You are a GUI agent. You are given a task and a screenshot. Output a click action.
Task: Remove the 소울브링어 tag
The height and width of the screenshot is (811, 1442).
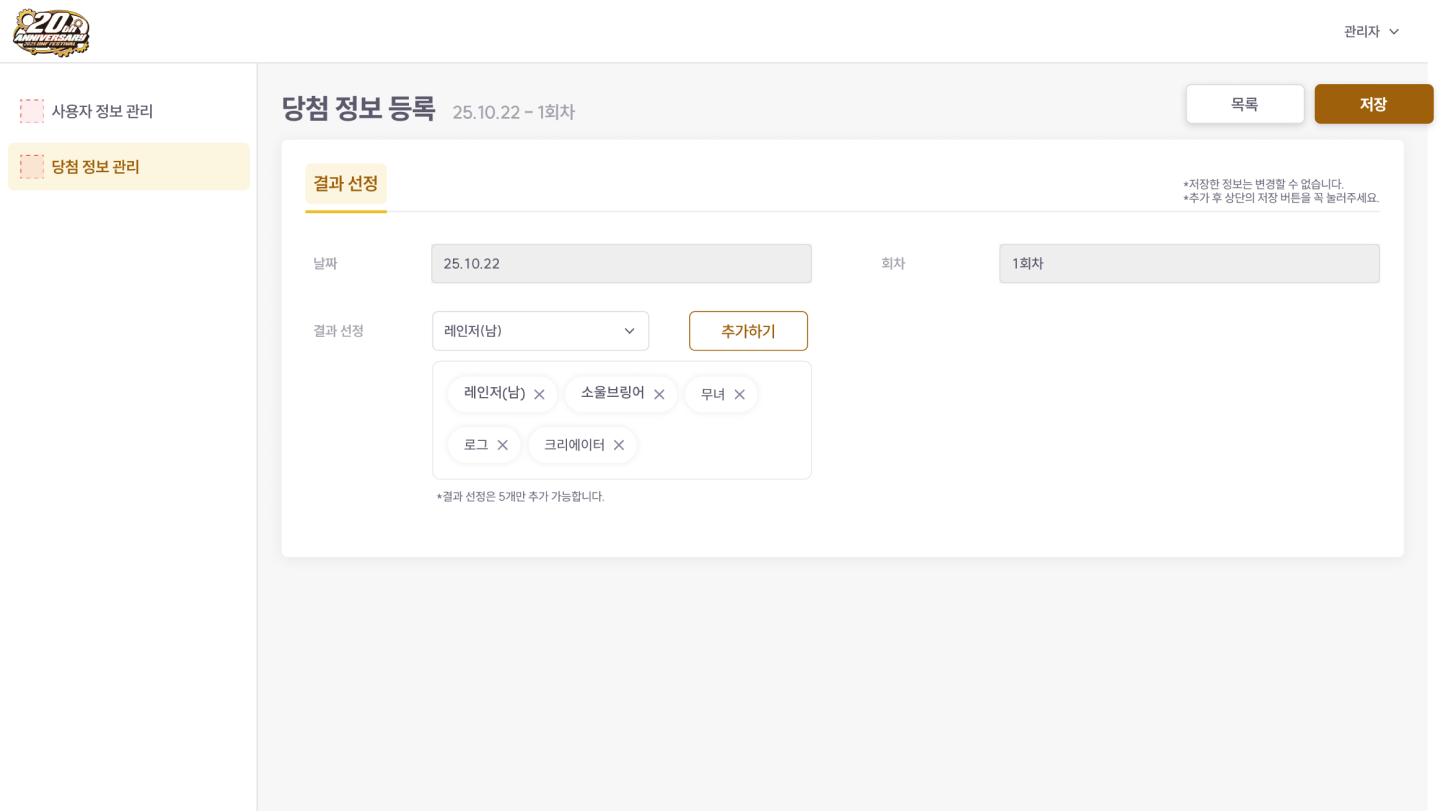(659, 395)
